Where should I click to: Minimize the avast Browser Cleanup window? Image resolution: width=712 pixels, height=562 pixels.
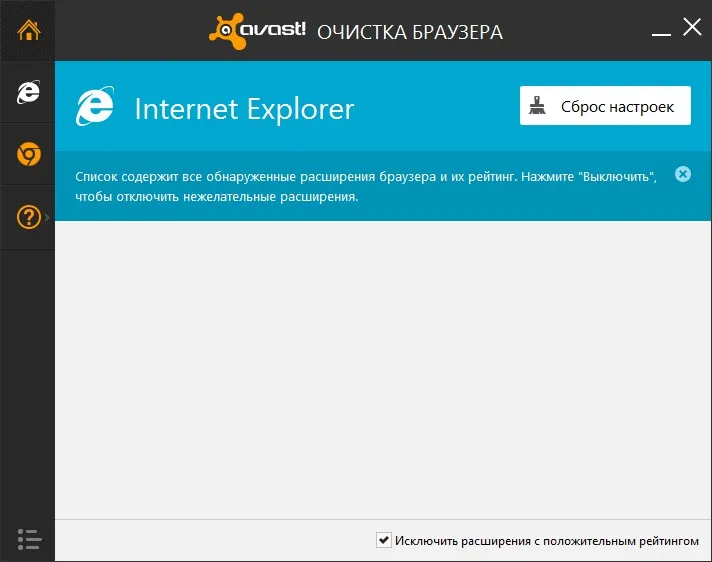coord(661,34)
